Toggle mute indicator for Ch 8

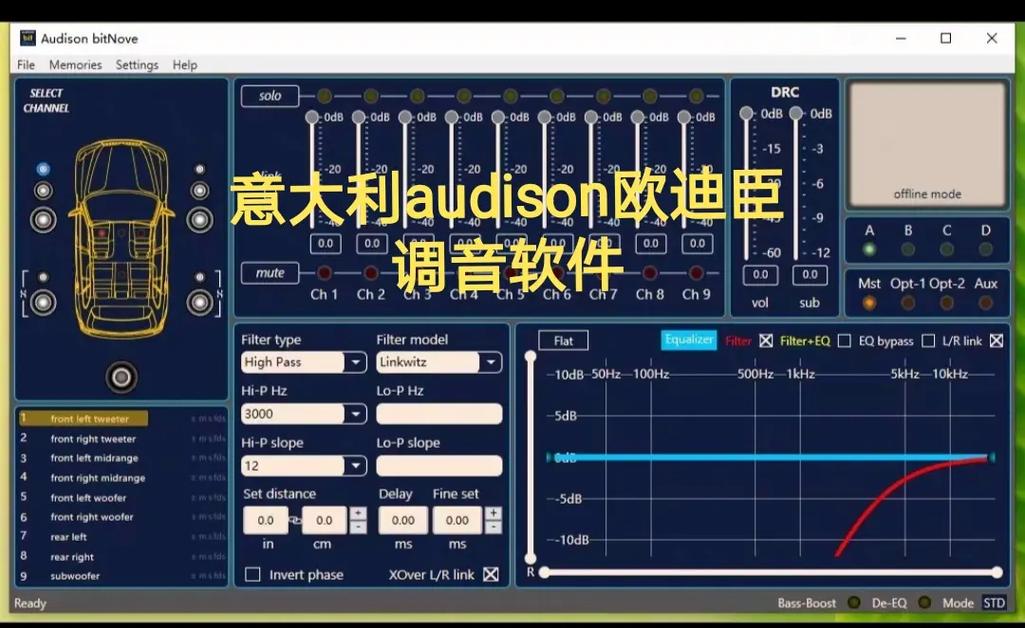(650, 273)
